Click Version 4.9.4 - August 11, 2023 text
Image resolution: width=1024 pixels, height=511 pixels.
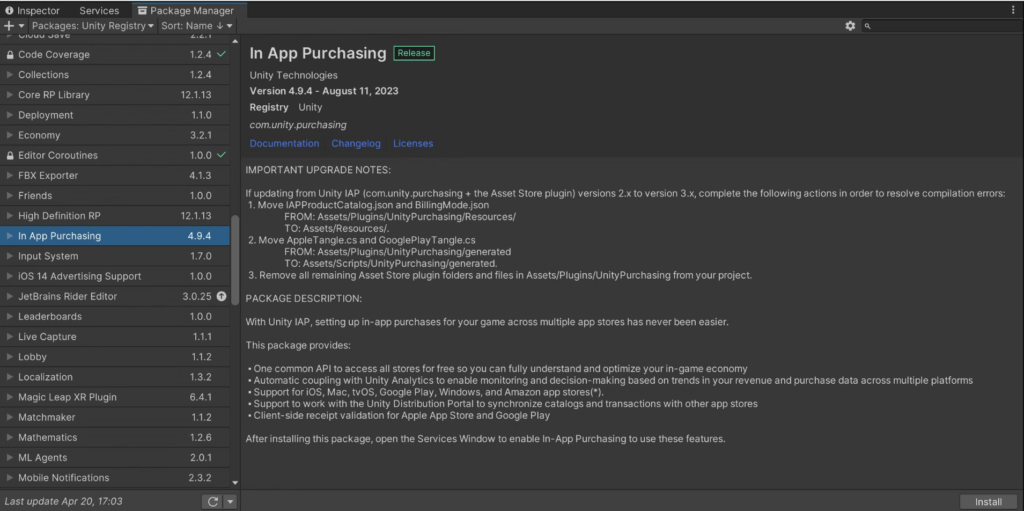click(324, 91)
